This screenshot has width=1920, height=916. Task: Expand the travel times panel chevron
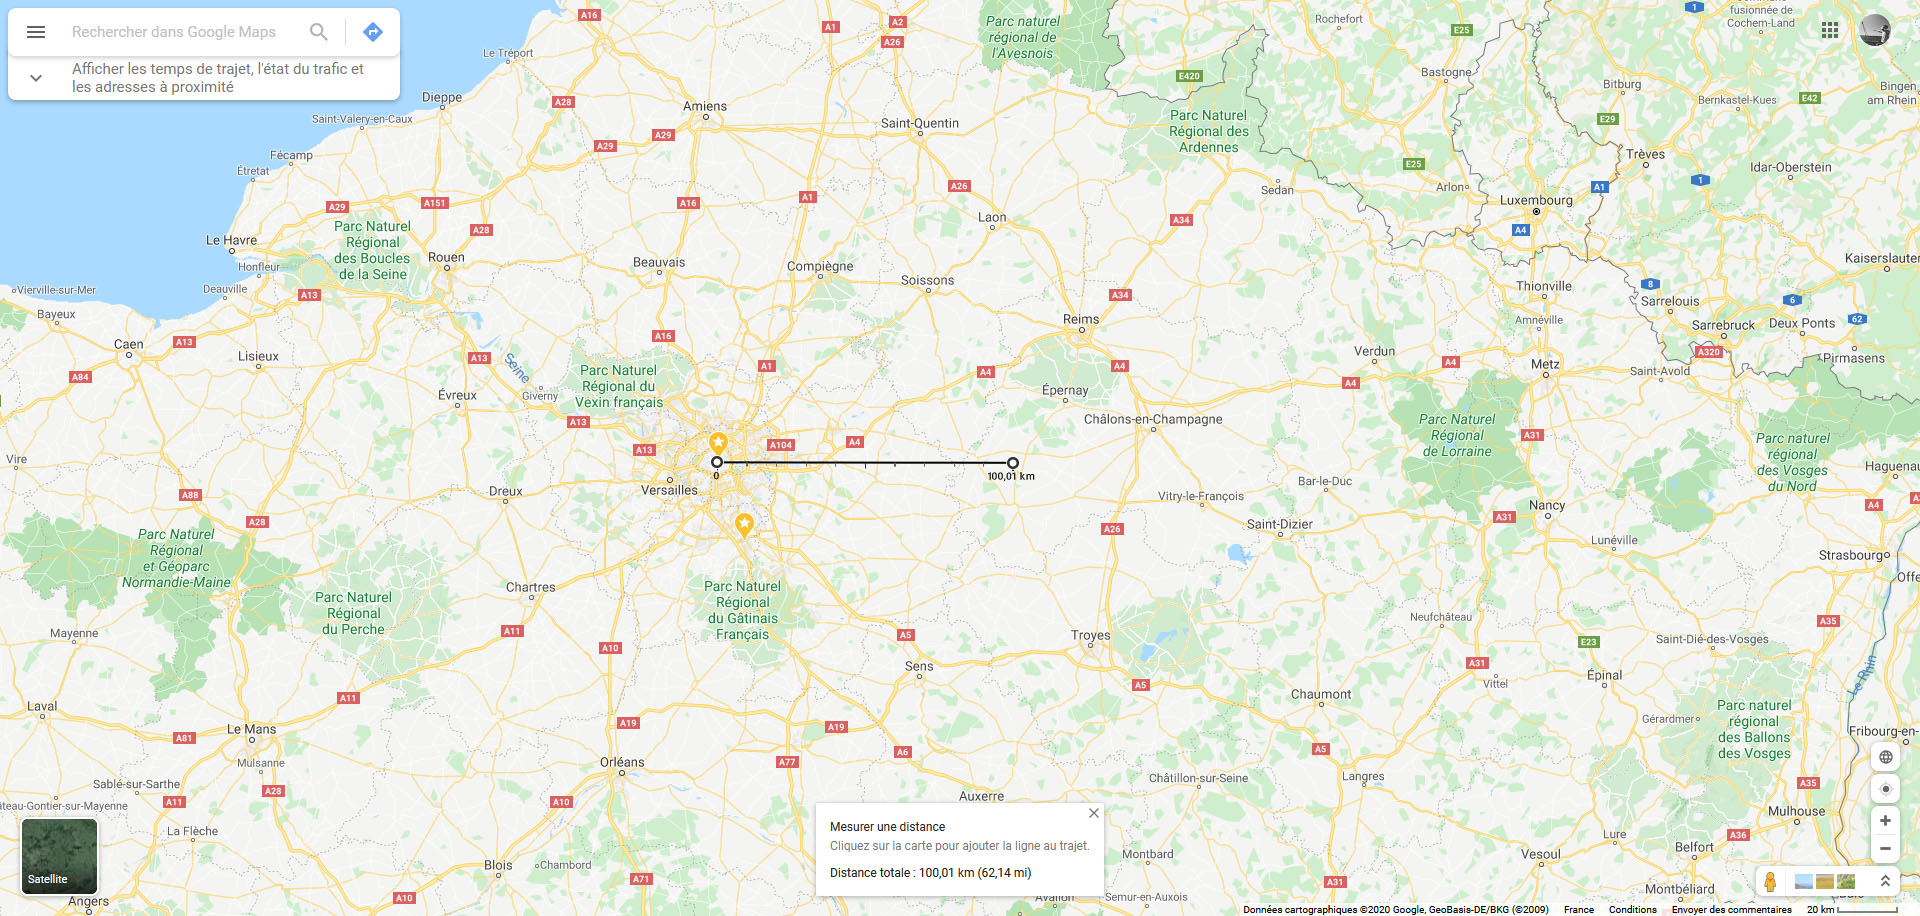click(x=36, y=78)
